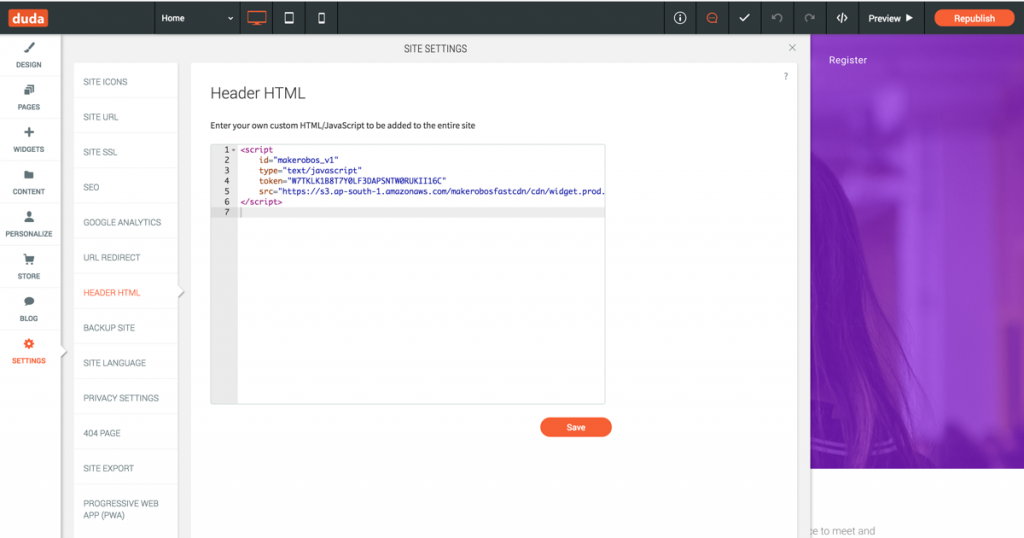
Task: Click the Duda logo
Action: [28, 18]
